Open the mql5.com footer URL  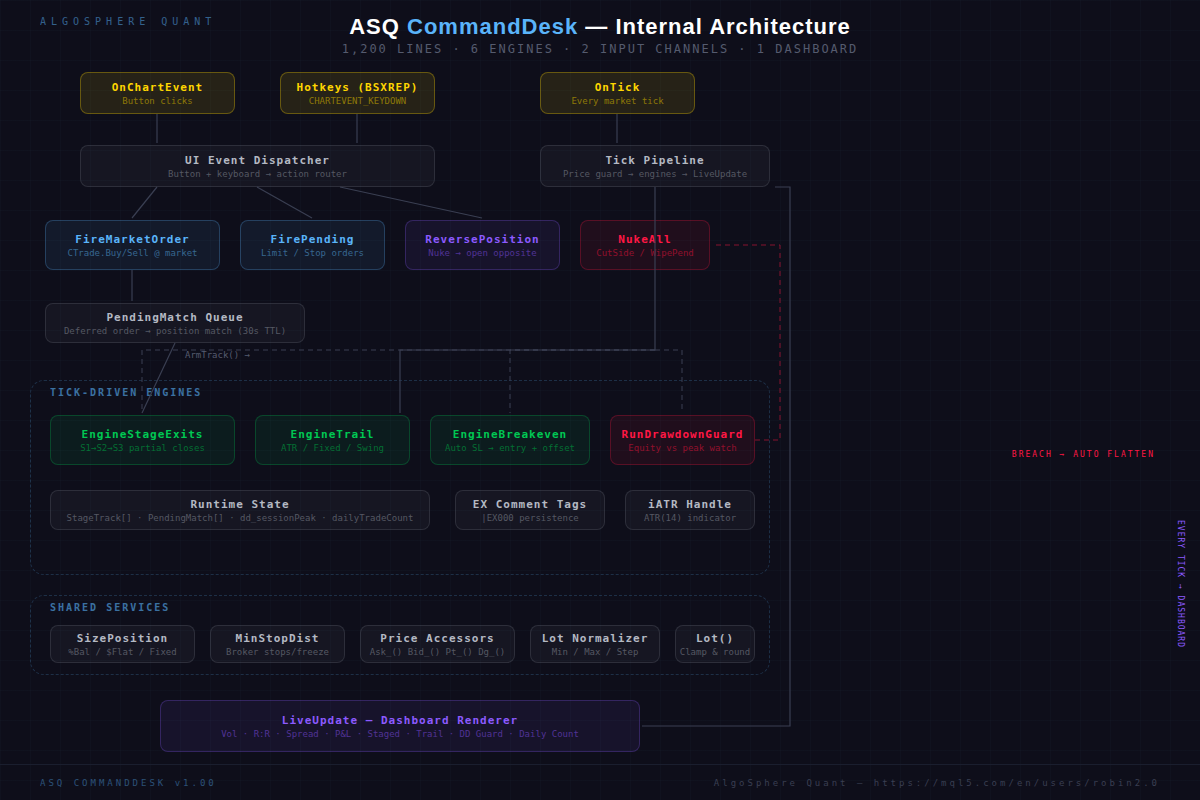[x=1016, y=783]
